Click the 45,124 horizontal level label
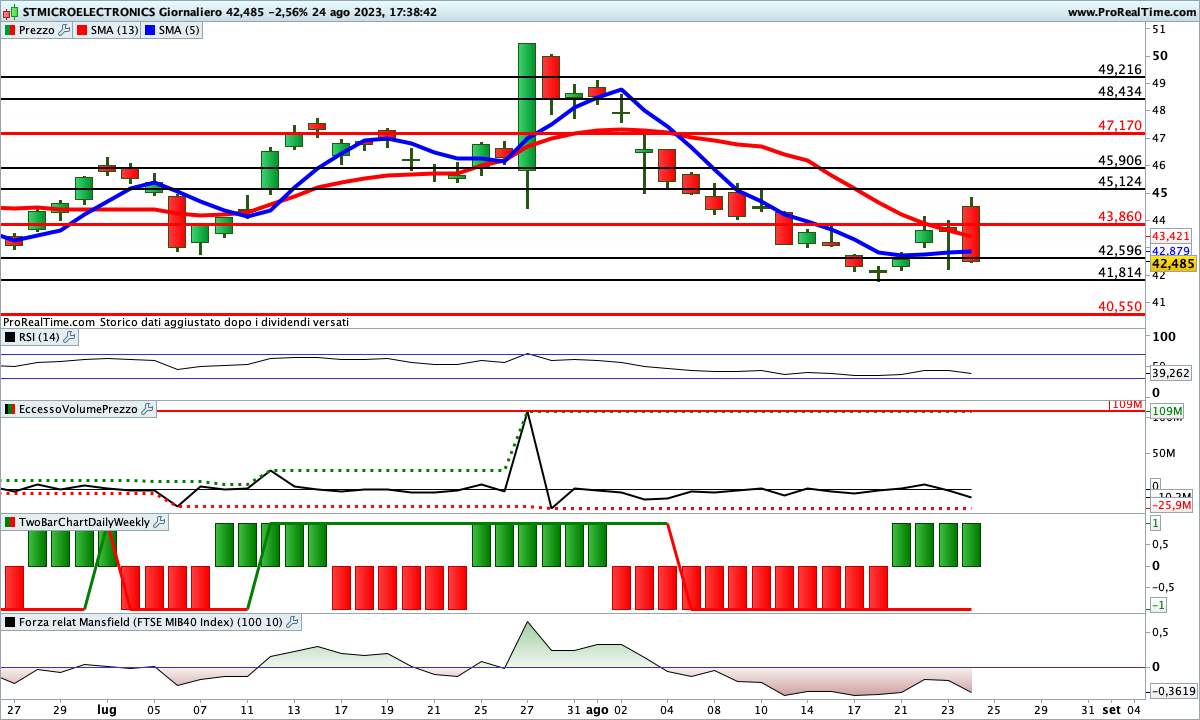The image size is (1200, 720). (x=1120, y=181)
